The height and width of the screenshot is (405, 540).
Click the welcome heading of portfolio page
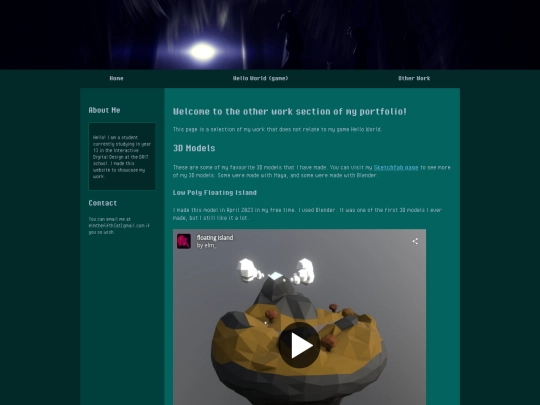pyautogui.click(x=290, y=112)
